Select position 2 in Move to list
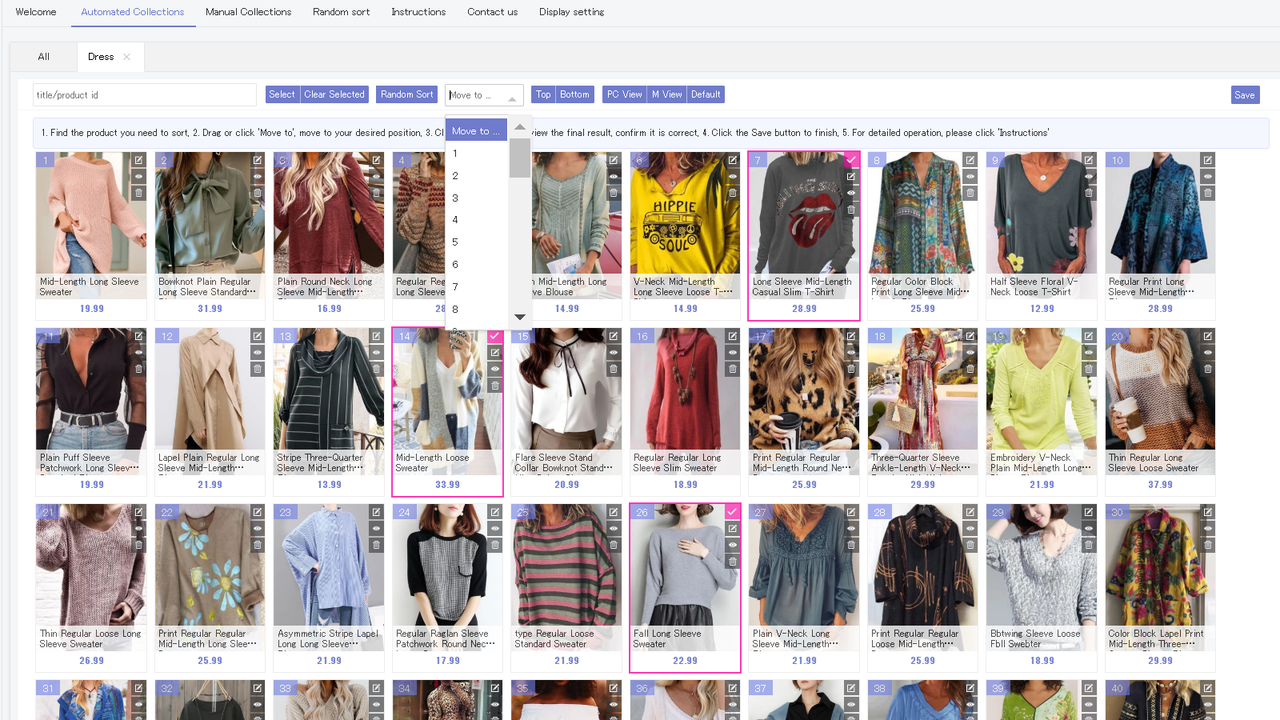Image resolution: width=1280 pixels, height=720 pixels. (x=476, y=176)
